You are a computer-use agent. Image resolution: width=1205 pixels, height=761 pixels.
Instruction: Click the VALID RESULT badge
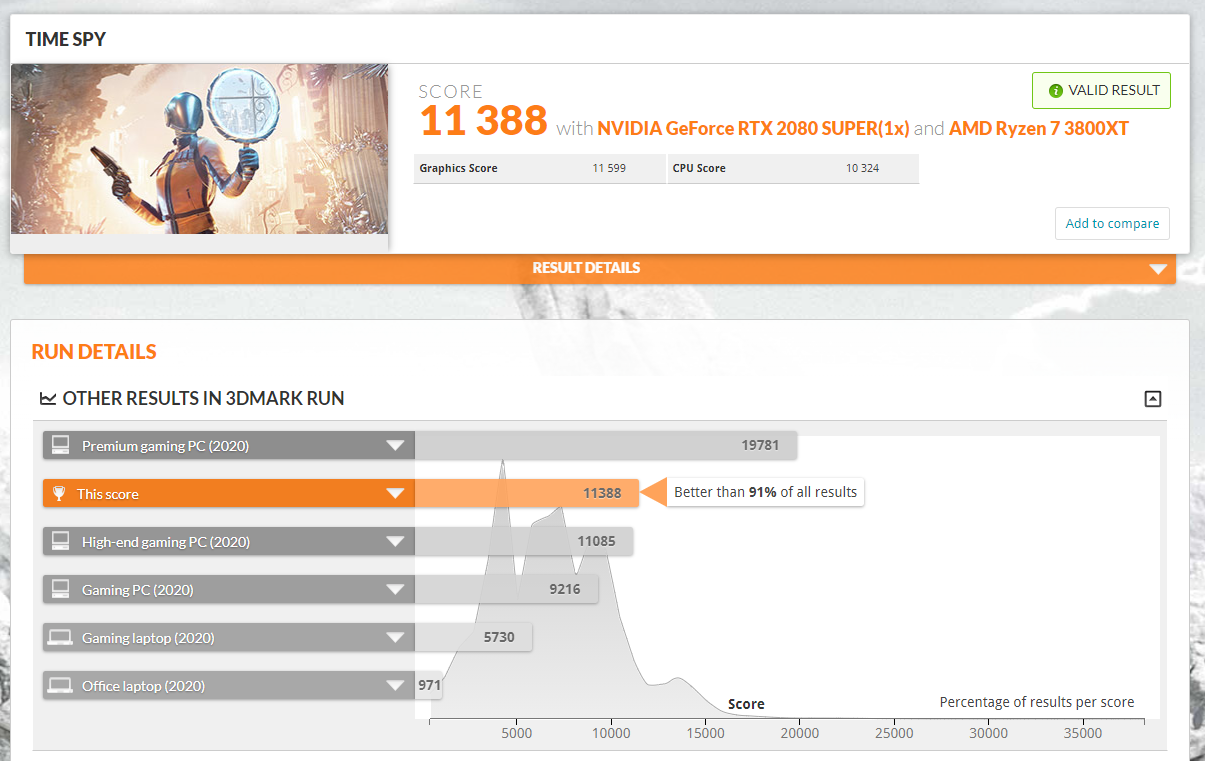pyautogui.click(x=1101, y=90)
